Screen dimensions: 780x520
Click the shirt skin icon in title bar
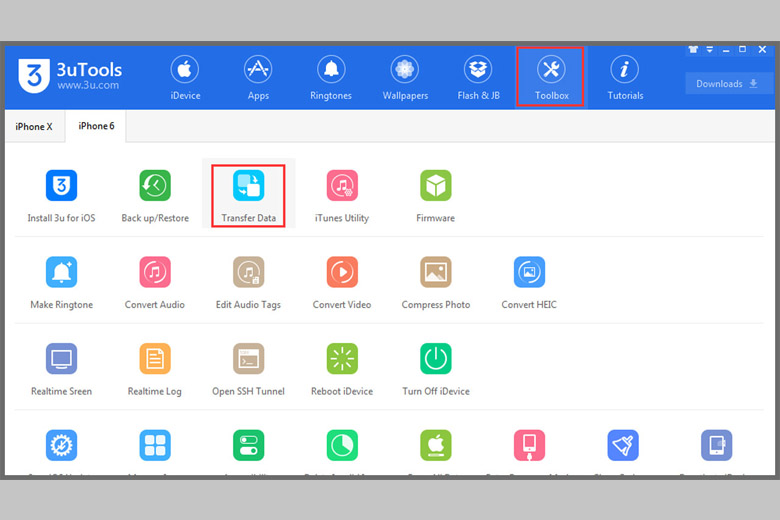(693, 49)
